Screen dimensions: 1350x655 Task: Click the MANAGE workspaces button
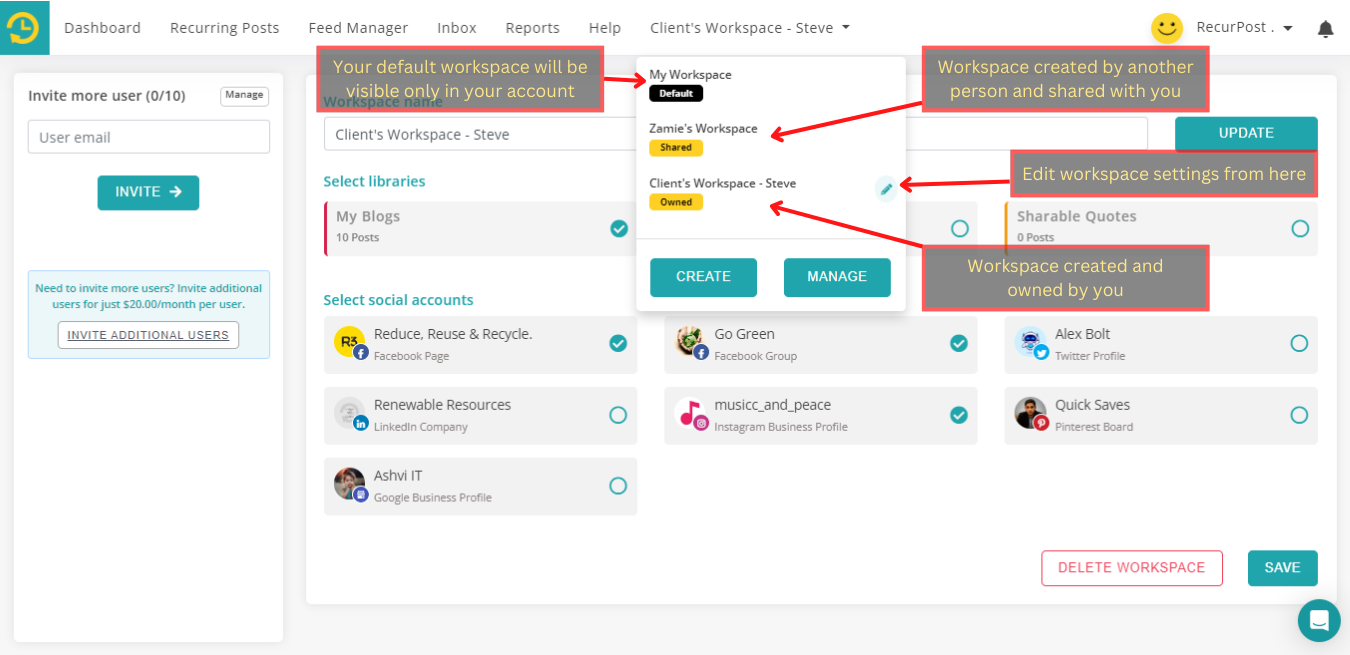837,277
